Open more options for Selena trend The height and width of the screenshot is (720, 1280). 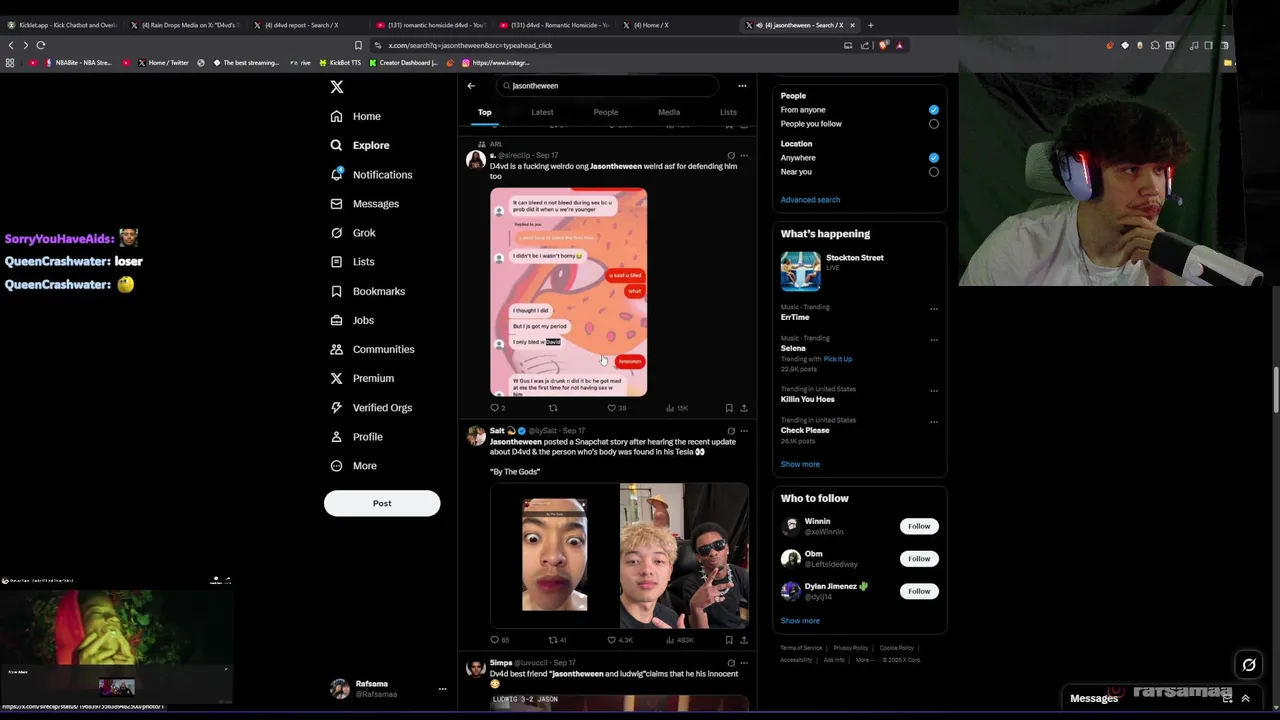coord(934,340)
